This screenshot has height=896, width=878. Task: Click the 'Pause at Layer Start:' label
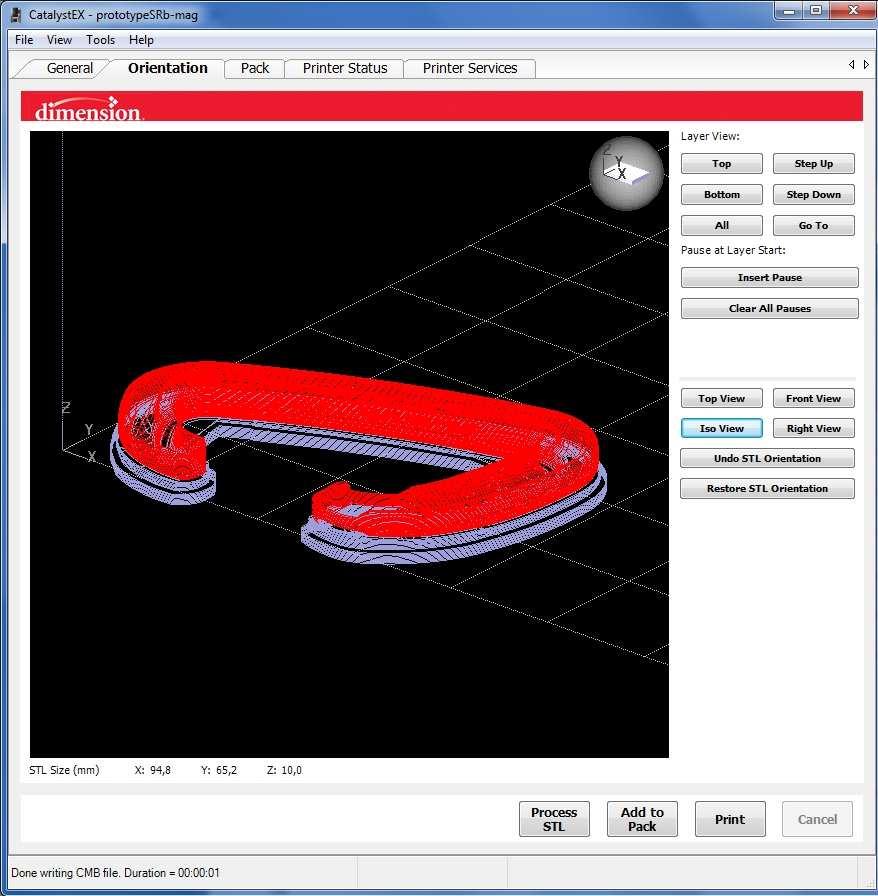(733, 250)
